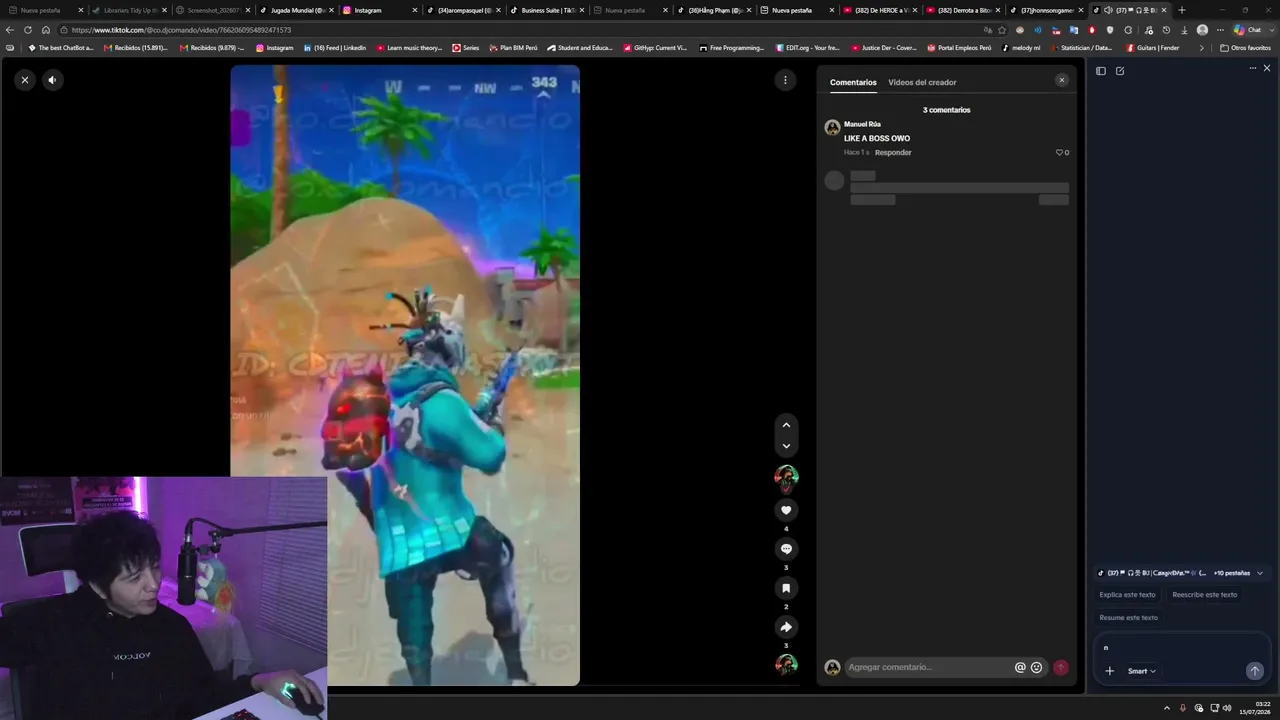Close the comments side panel

(1062, 80)
